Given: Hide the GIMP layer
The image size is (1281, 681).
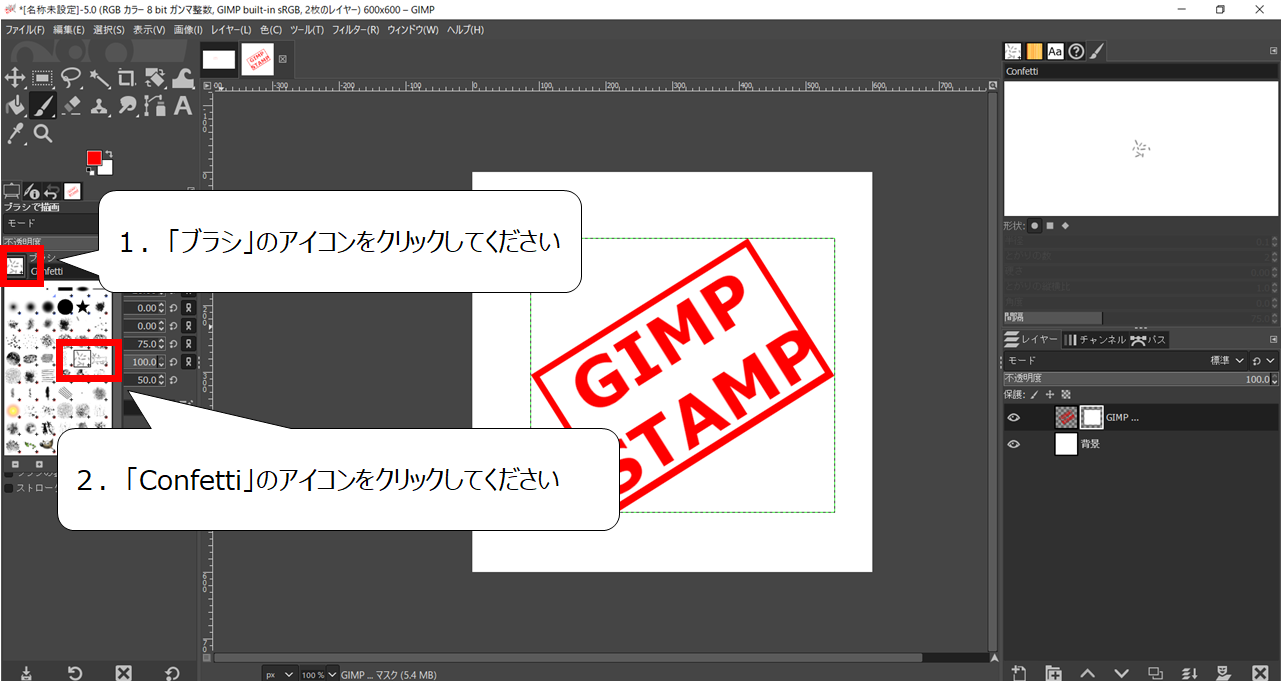Looking at the screenshot, I should coord(1014,418).
